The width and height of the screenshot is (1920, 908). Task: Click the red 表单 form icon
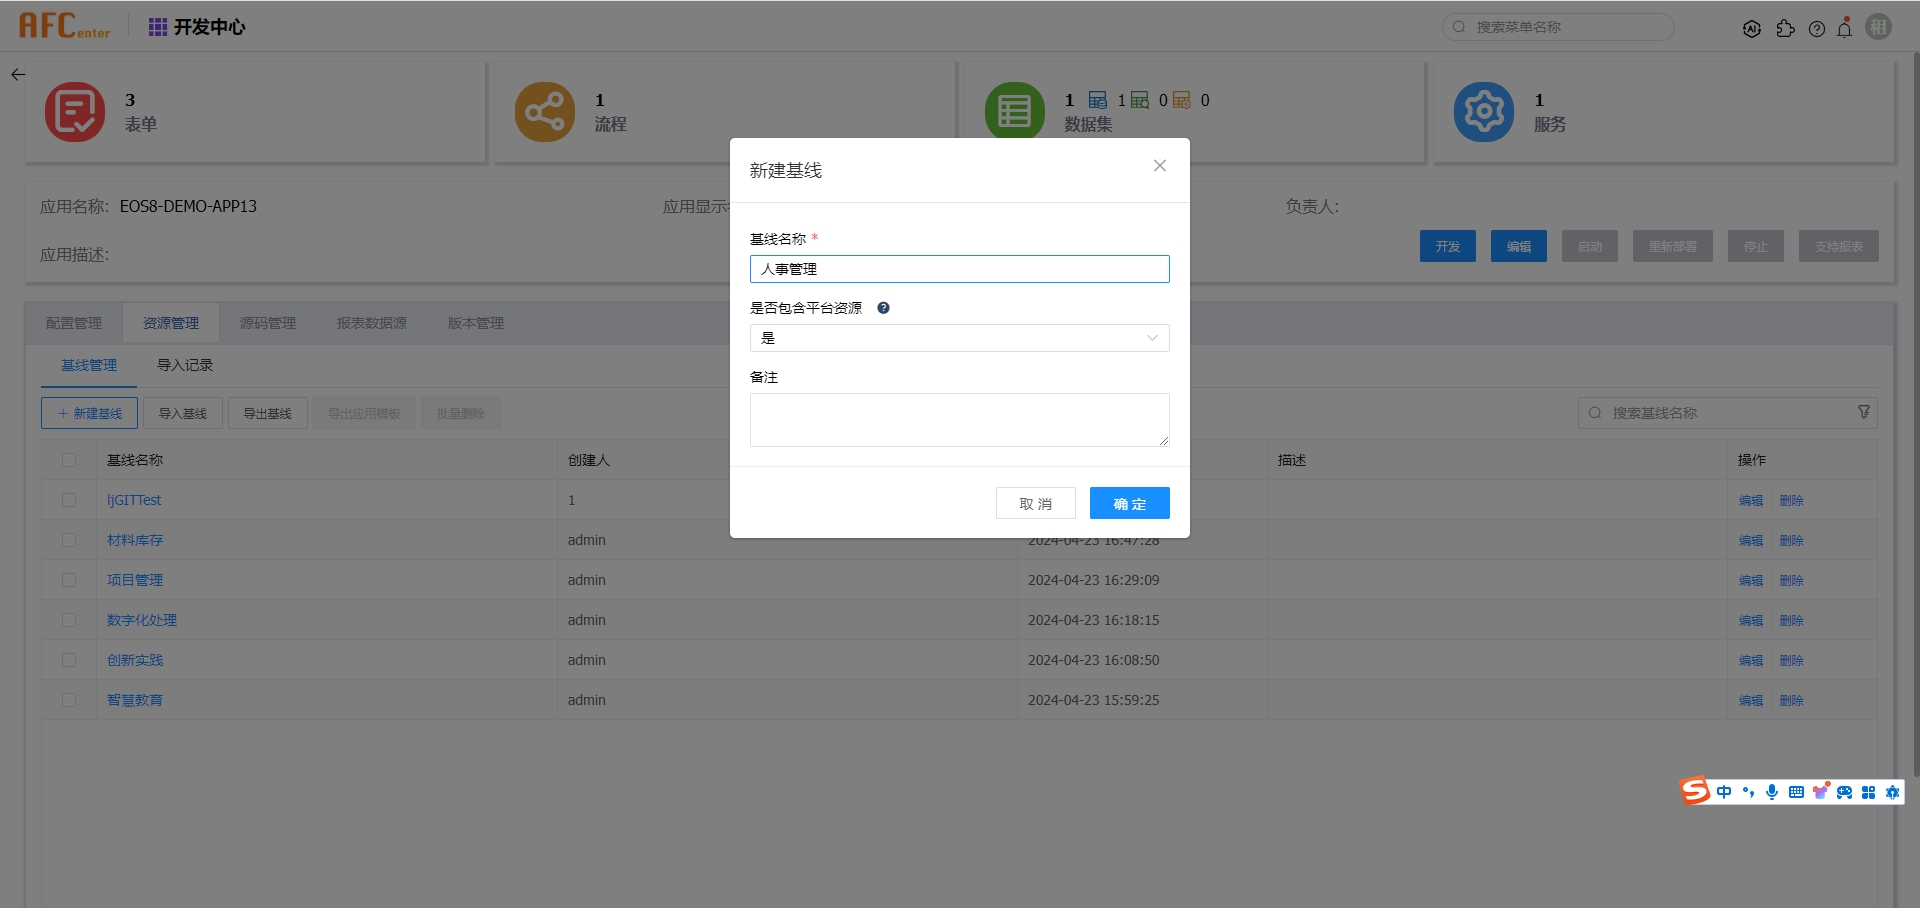(75, 112)
